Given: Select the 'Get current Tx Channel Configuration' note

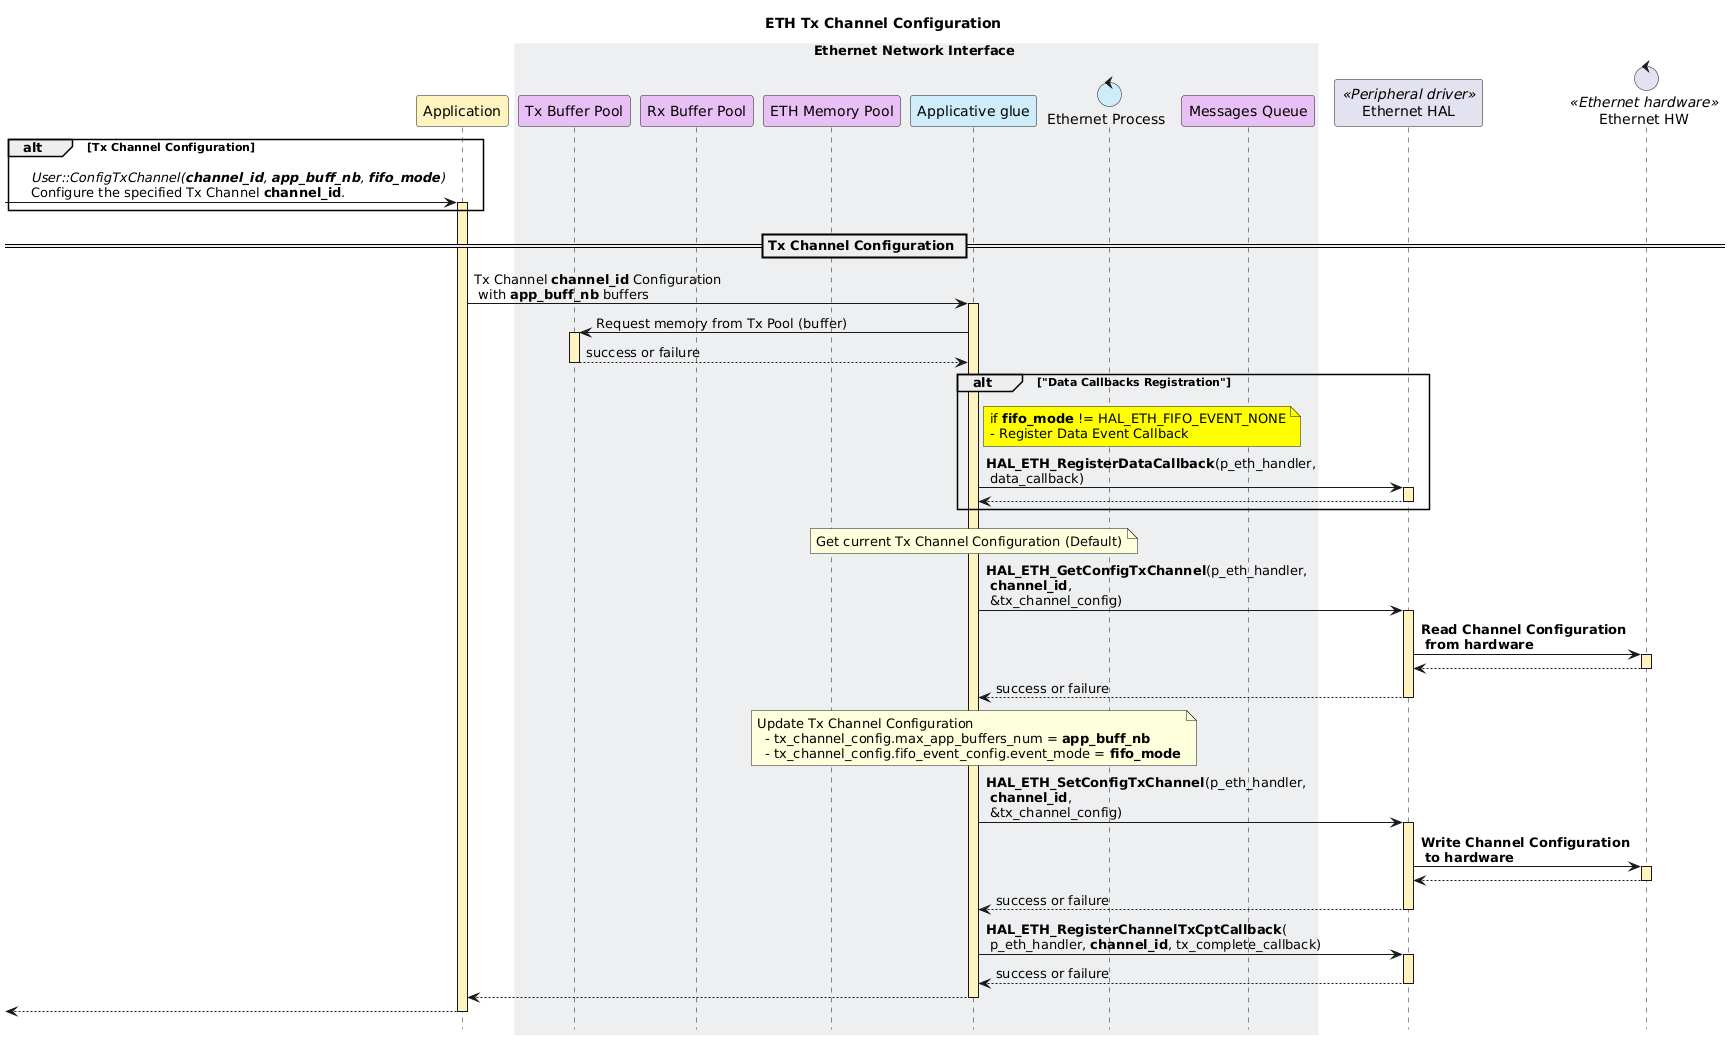Looking at the screenshot, I should [972, 541].
